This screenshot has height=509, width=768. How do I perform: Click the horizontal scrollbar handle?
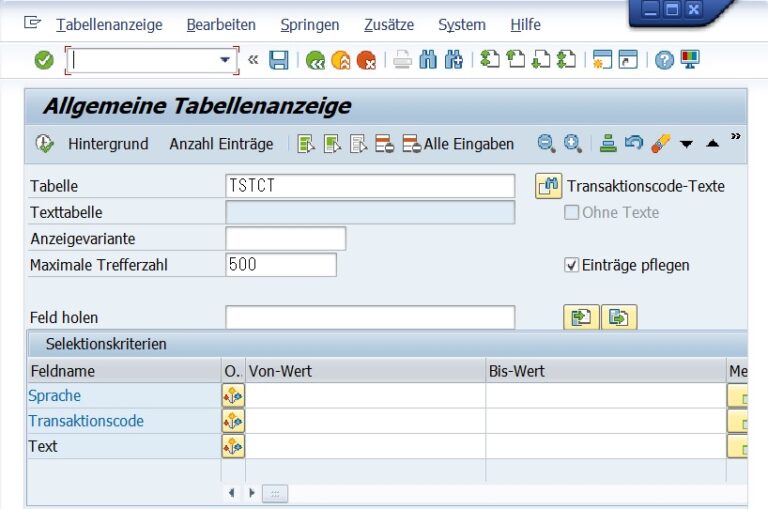click(275, 494)
